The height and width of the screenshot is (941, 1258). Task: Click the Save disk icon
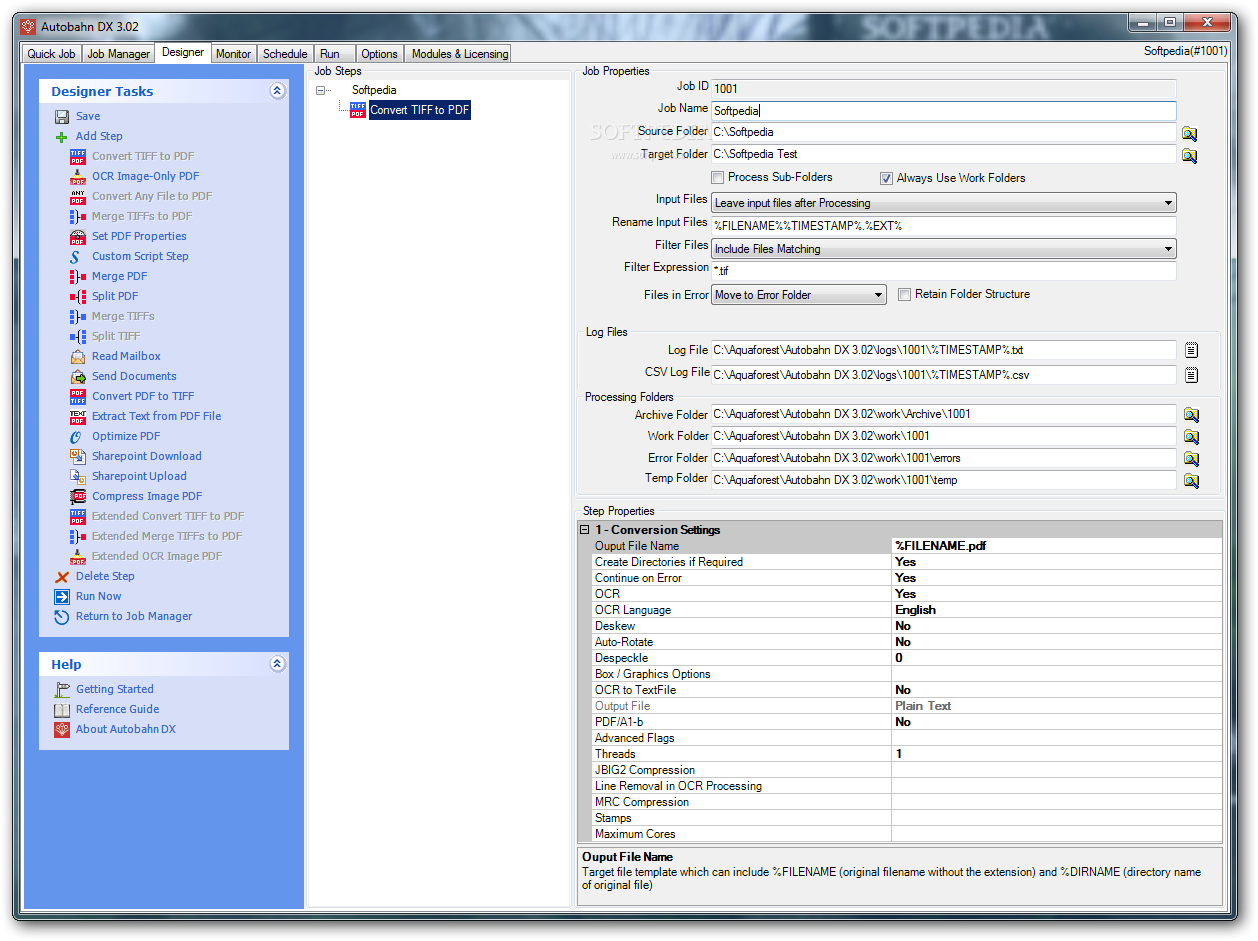(x=62, y=117)
